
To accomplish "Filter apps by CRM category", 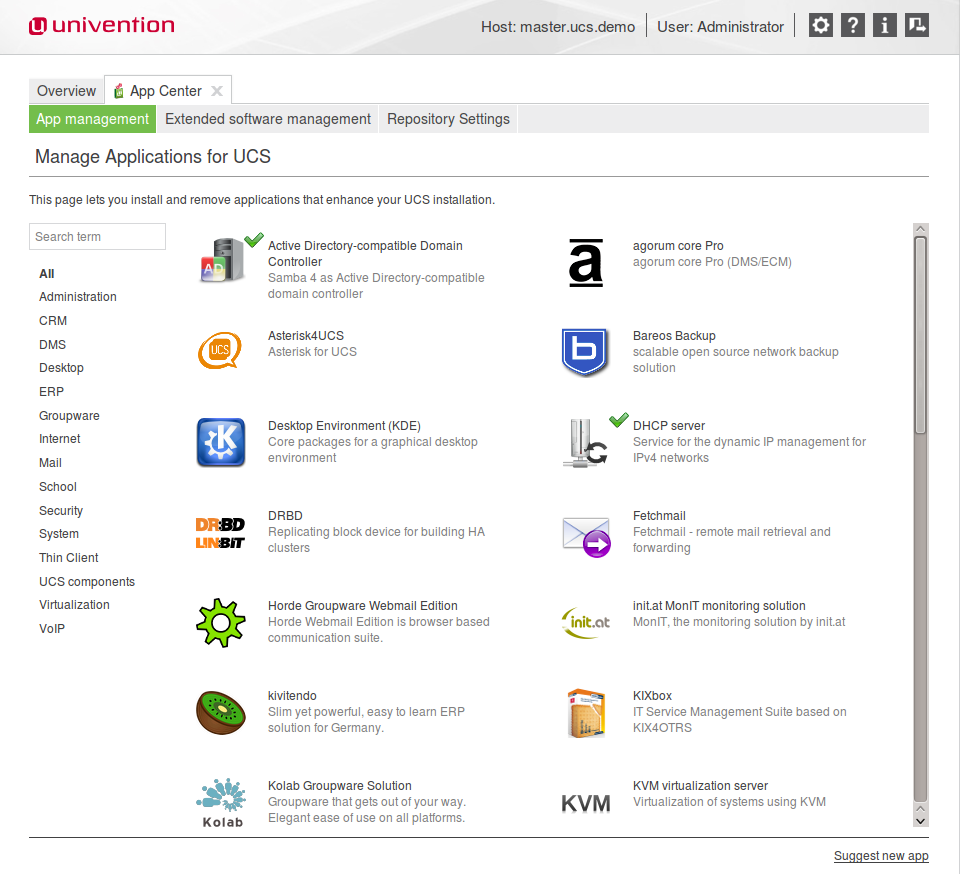I will point(53,321).
